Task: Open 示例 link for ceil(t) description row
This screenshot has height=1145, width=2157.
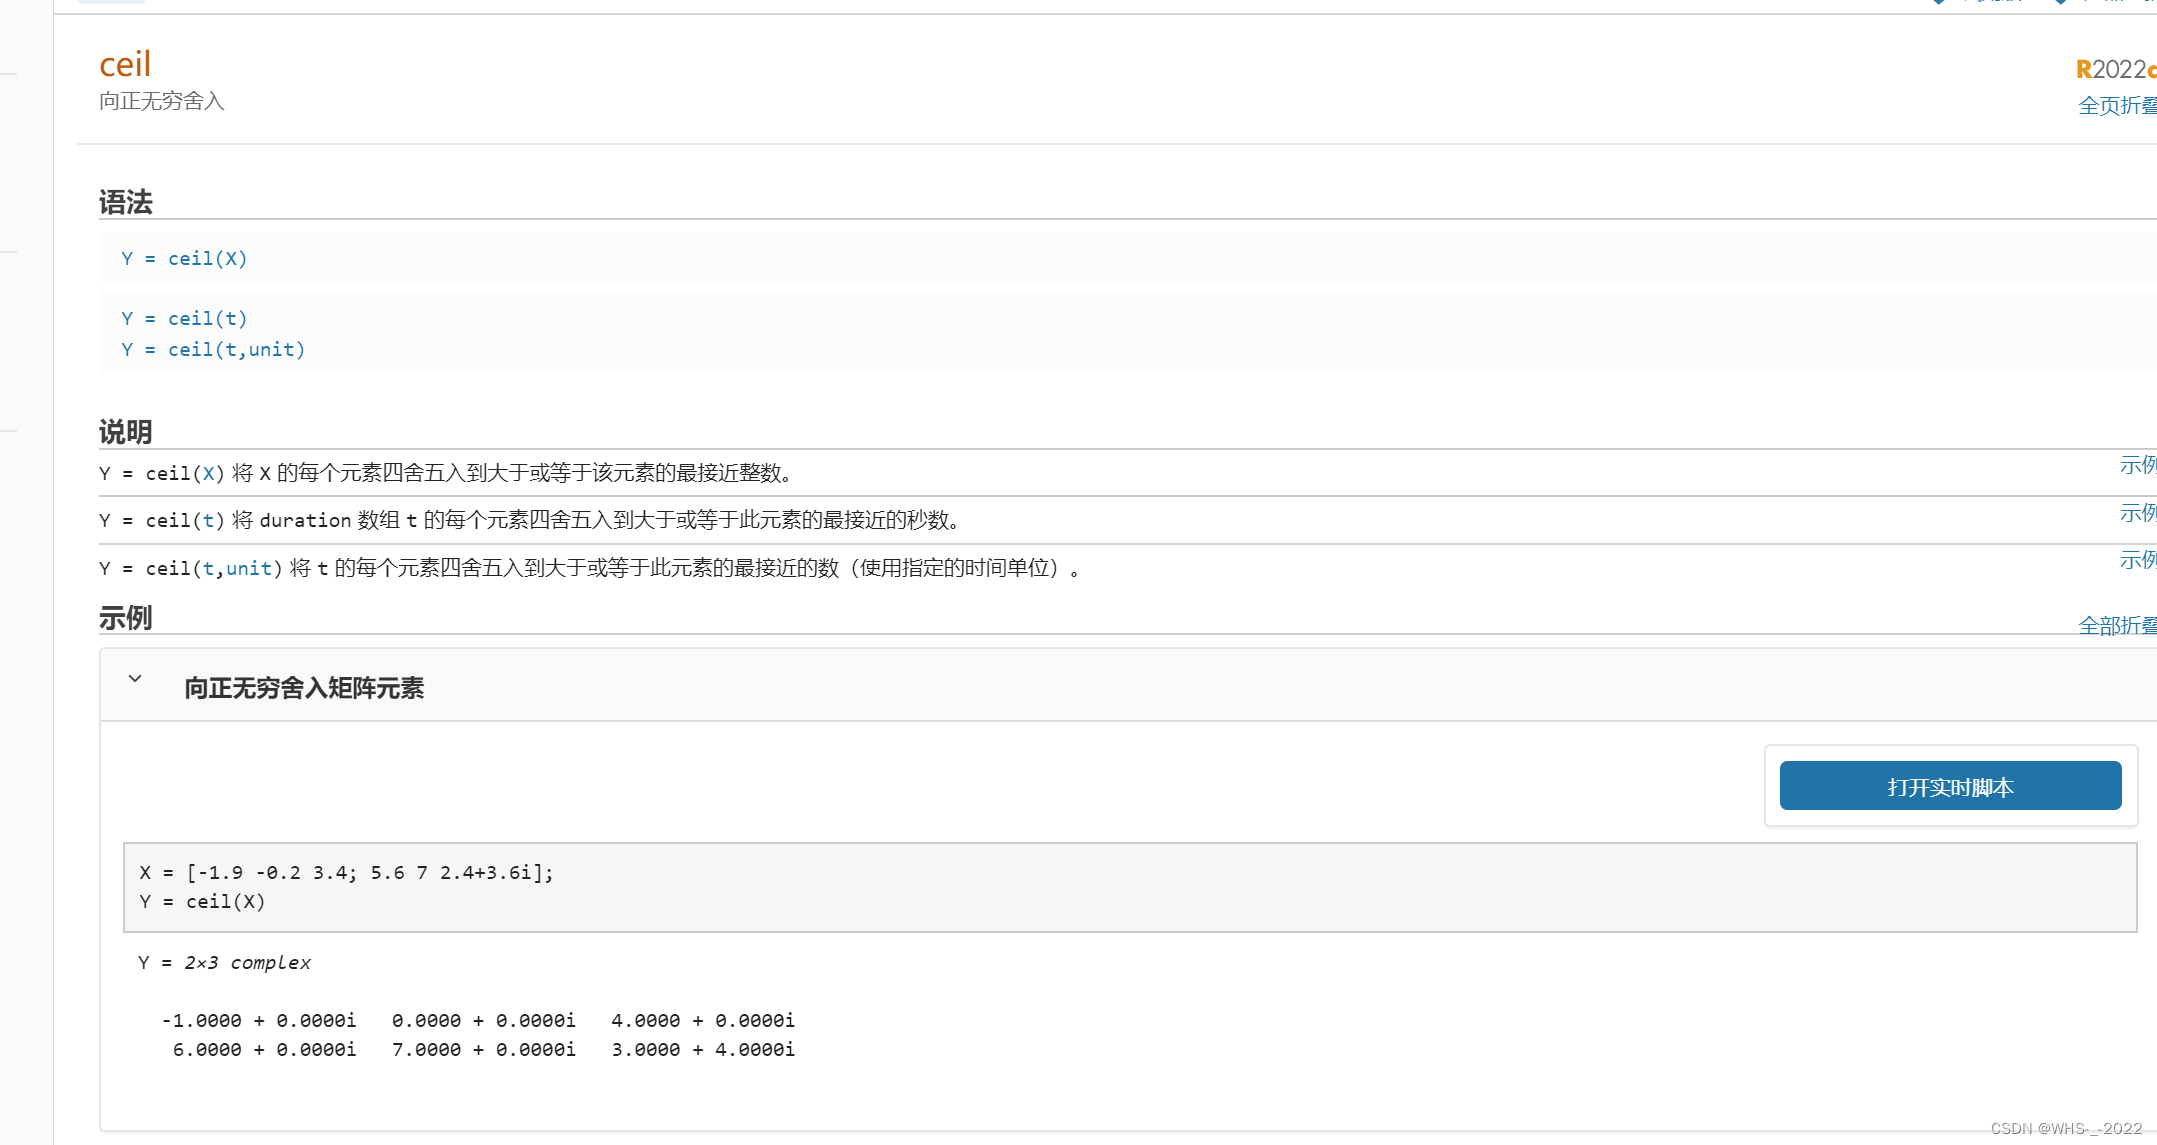Action: (x=2137, y=513)
